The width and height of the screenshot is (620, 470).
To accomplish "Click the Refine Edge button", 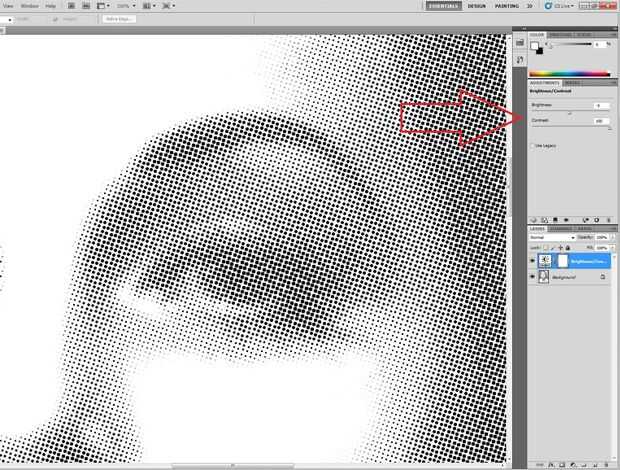I will [x=119, y=19].
